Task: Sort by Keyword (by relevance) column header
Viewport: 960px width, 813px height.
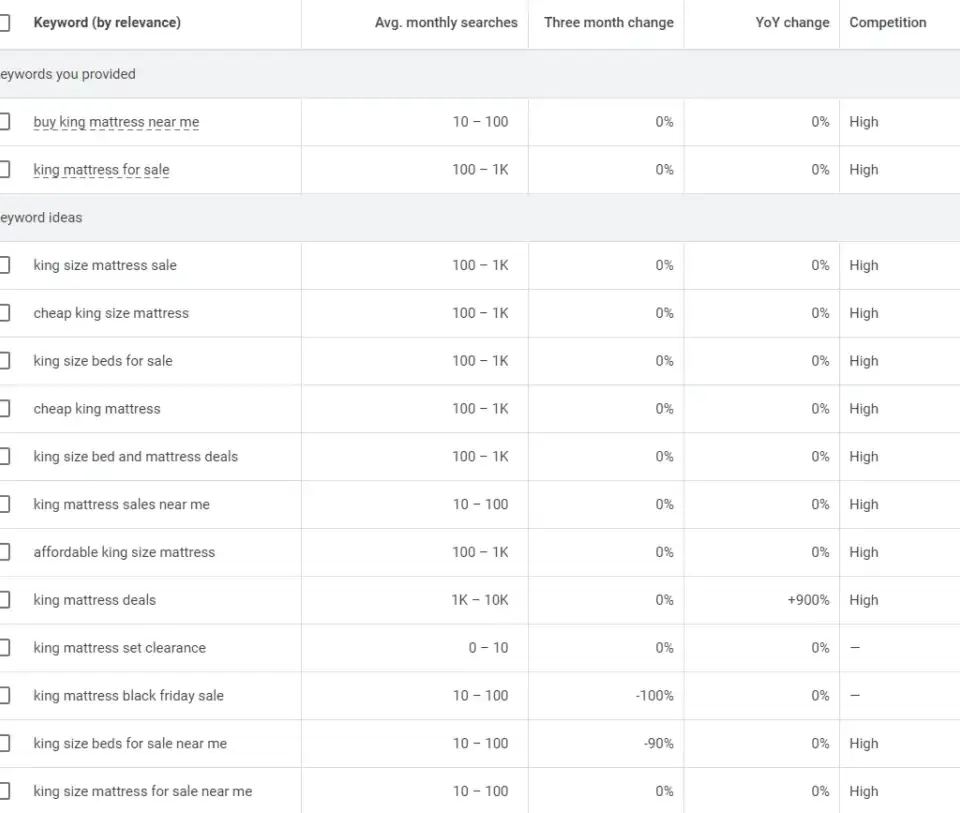Action: 107,23
